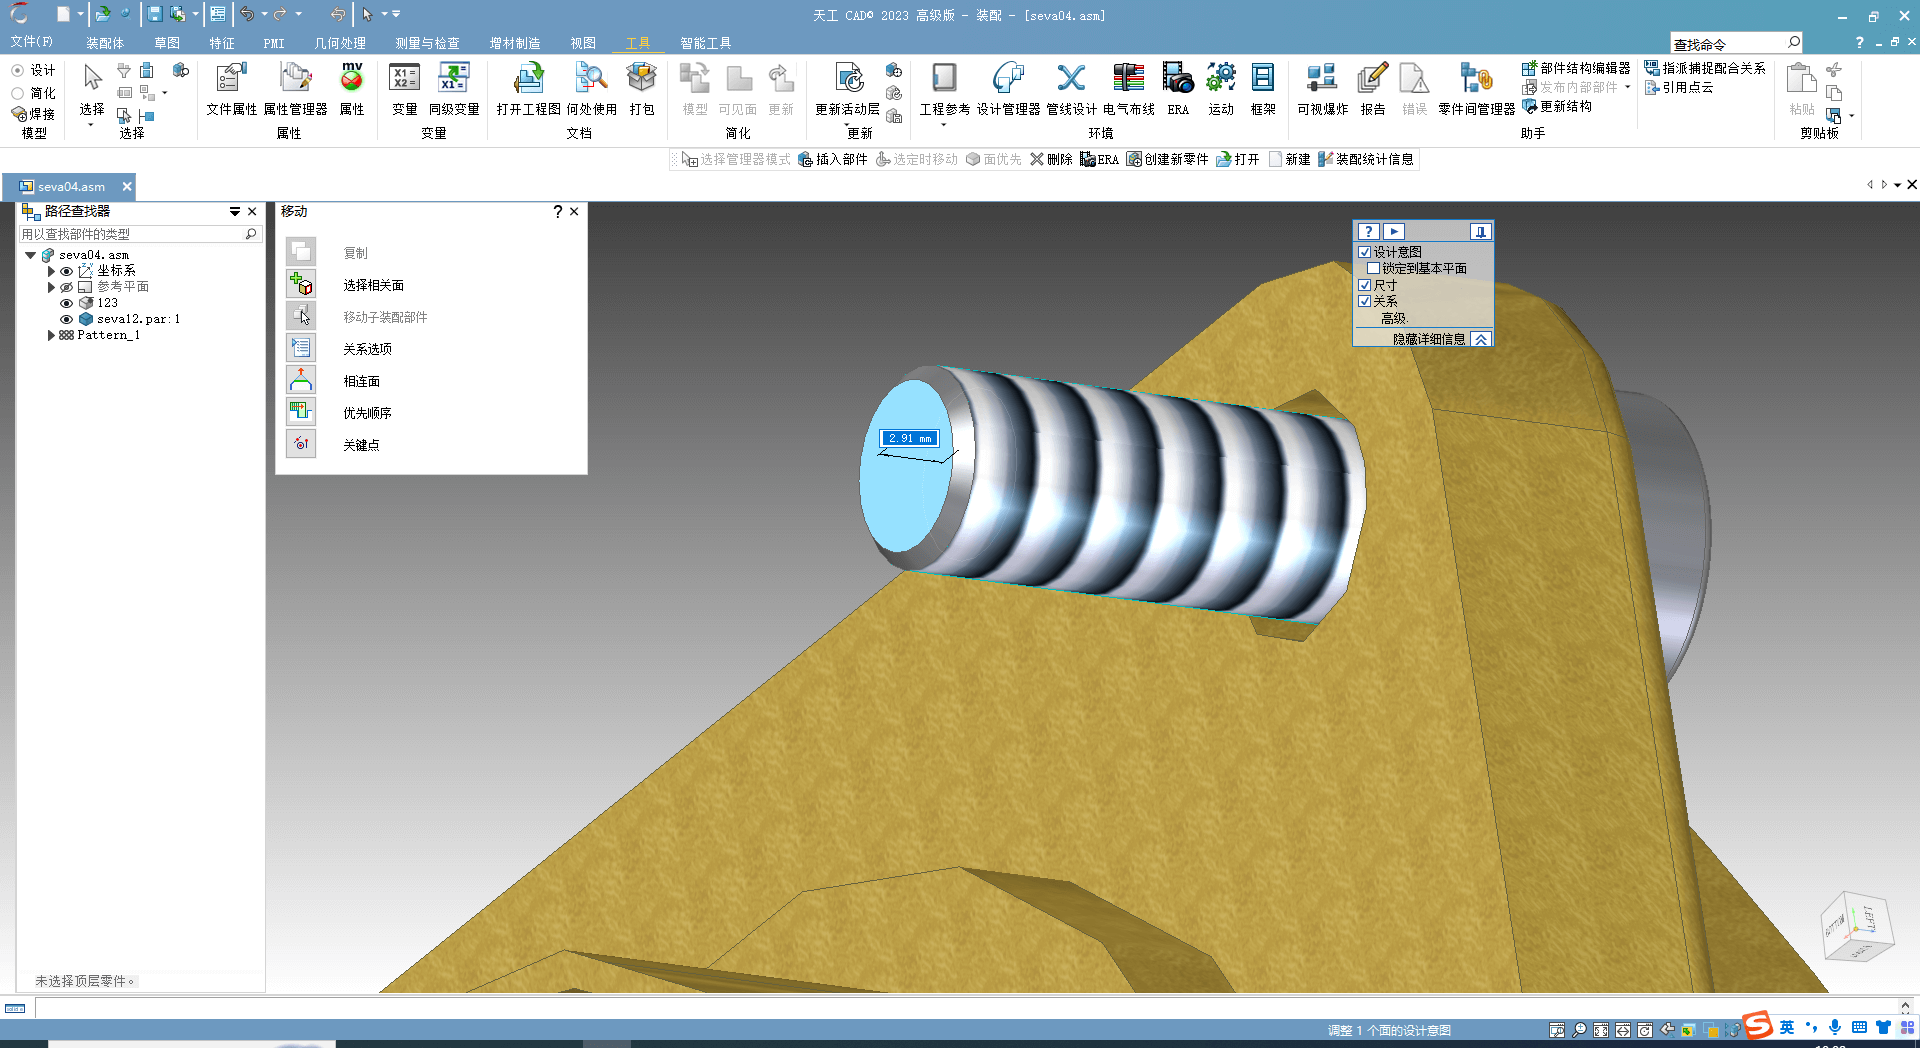Viewport: 1920px width, 1048px height.
Task: Expand the Pattern_1 tree node
Action: pos(51,335)
